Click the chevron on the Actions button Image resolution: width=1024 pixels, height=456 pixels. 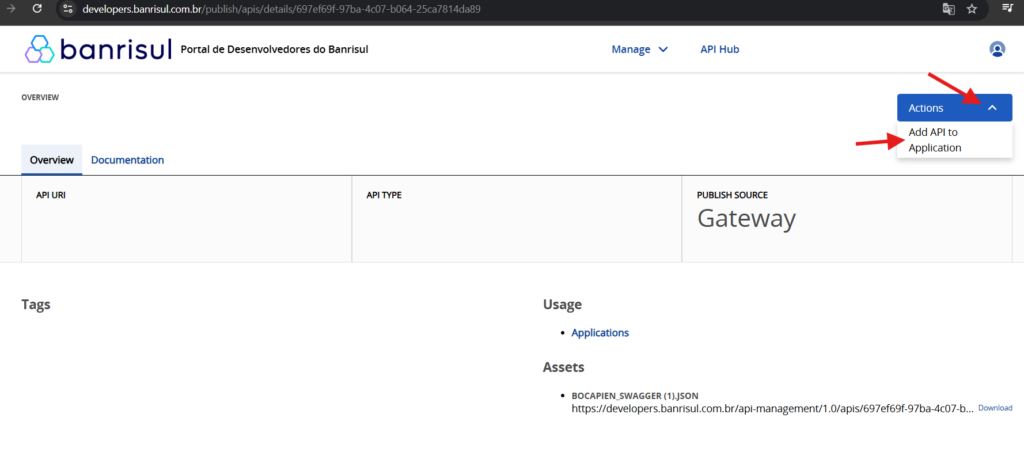(x=991, y=107)
